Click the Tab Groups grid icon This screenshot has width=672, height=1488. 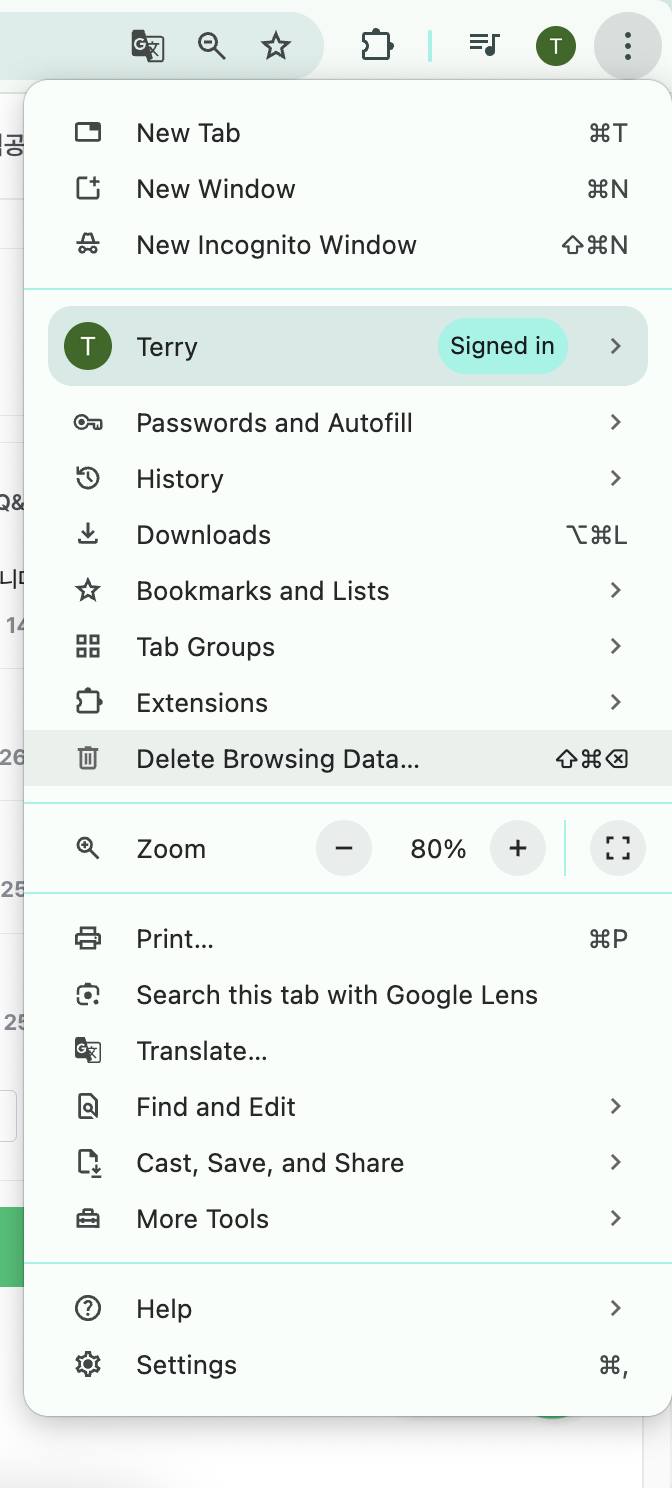coord(88,646)
